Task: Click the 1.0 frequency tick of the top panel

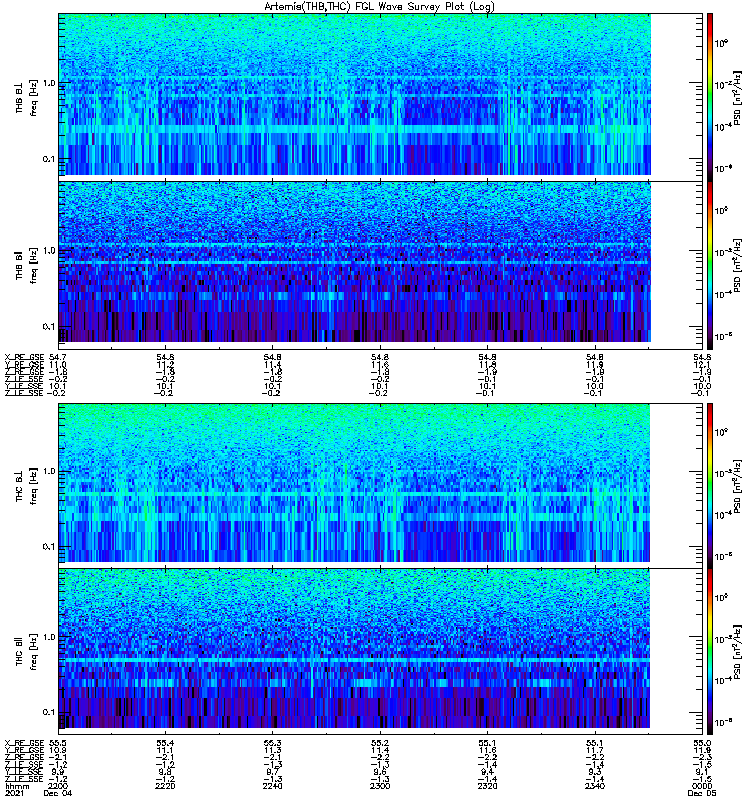Action: coord(49,83)
